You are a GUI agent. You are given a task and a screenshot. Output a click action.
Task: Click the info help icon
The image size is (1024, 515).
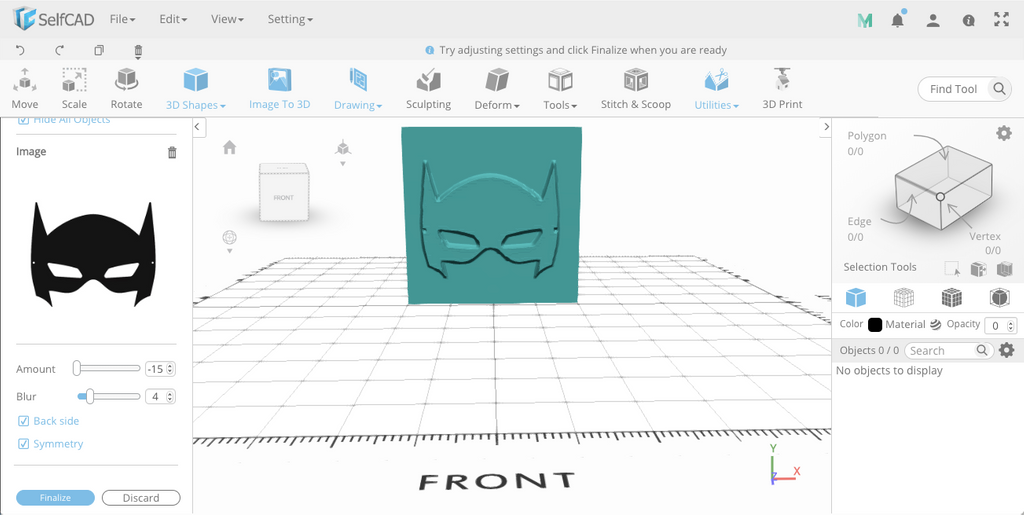coord(968,20)
